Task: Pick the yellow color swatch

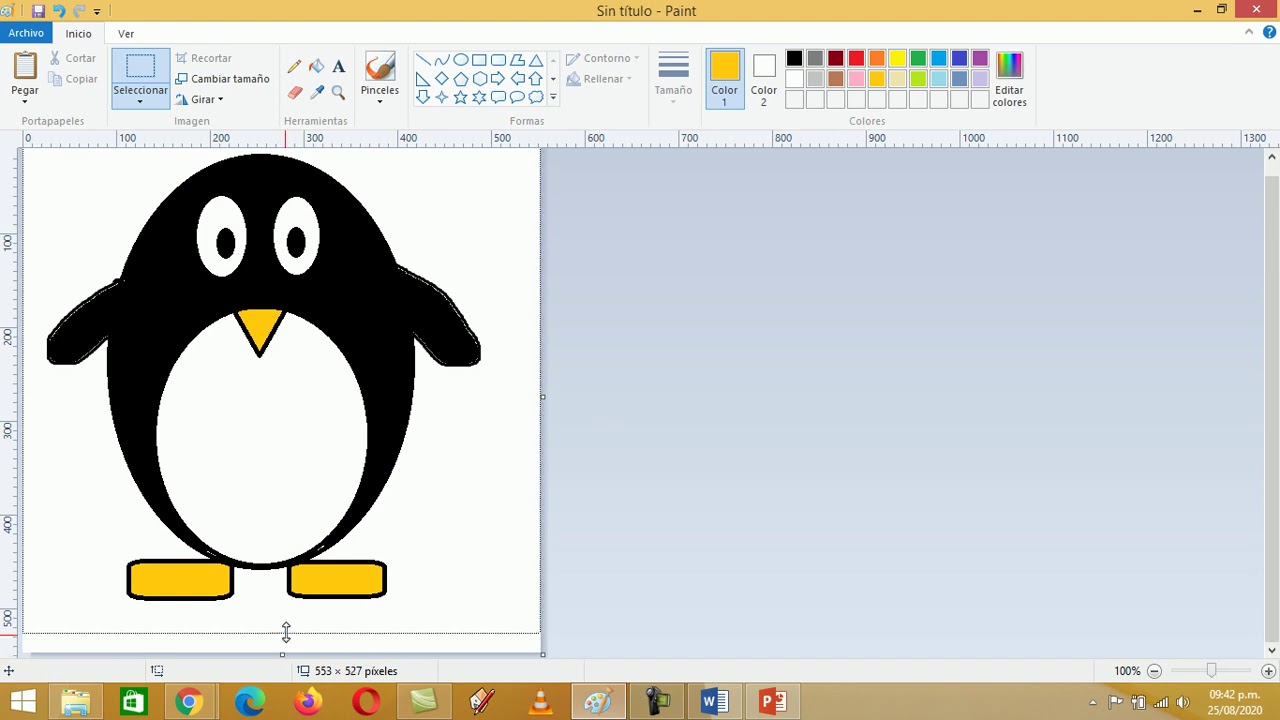Action: click(x=897, y=59)
